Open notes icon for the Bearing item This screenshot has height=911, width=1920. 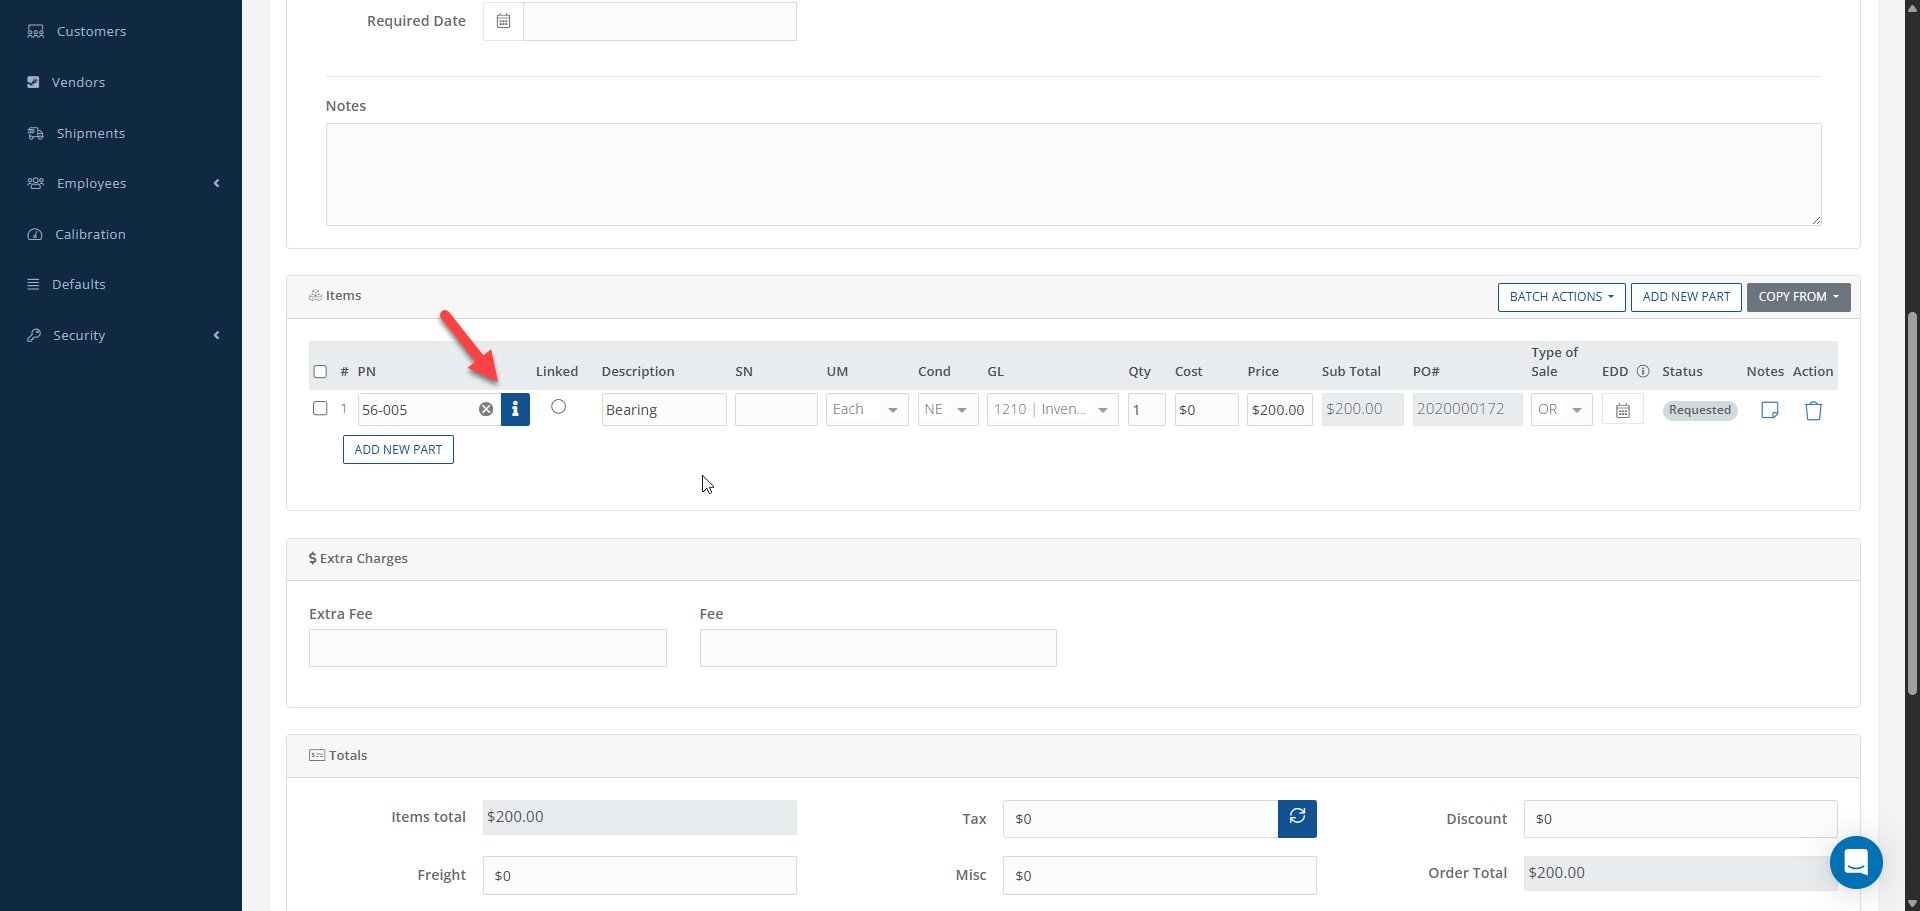click(x=1769, y=410)
